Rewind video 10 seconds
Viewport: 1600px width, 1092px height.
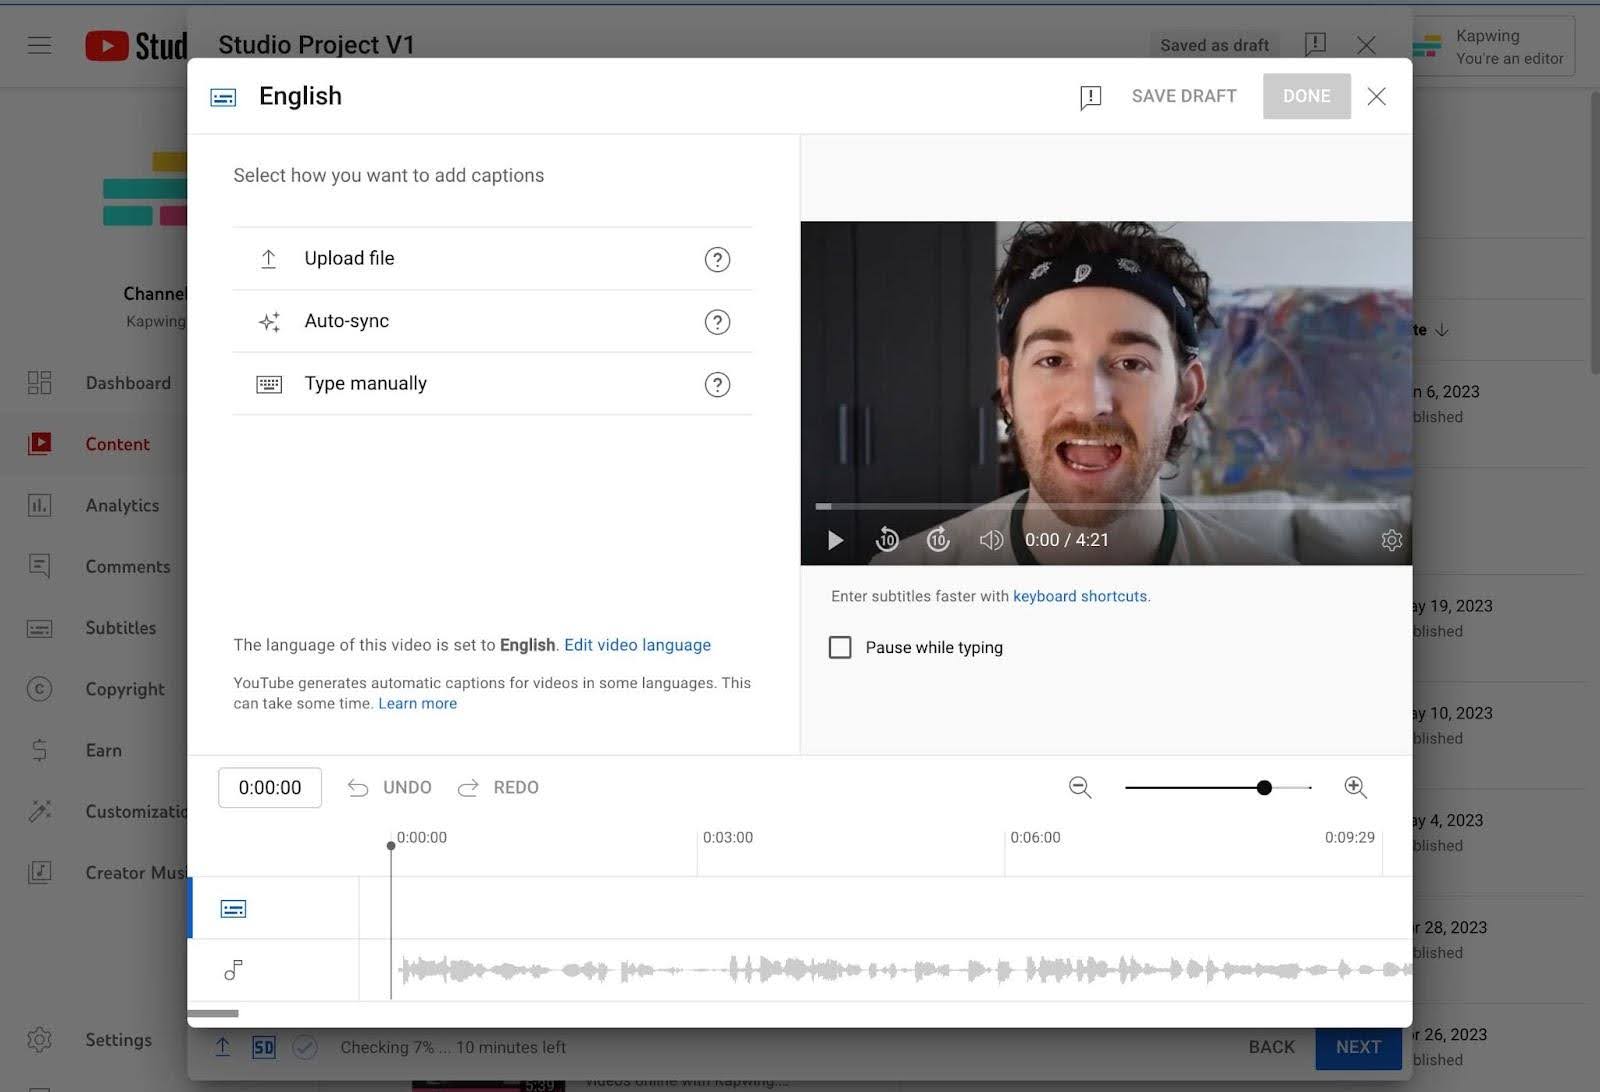click(887, 540)
